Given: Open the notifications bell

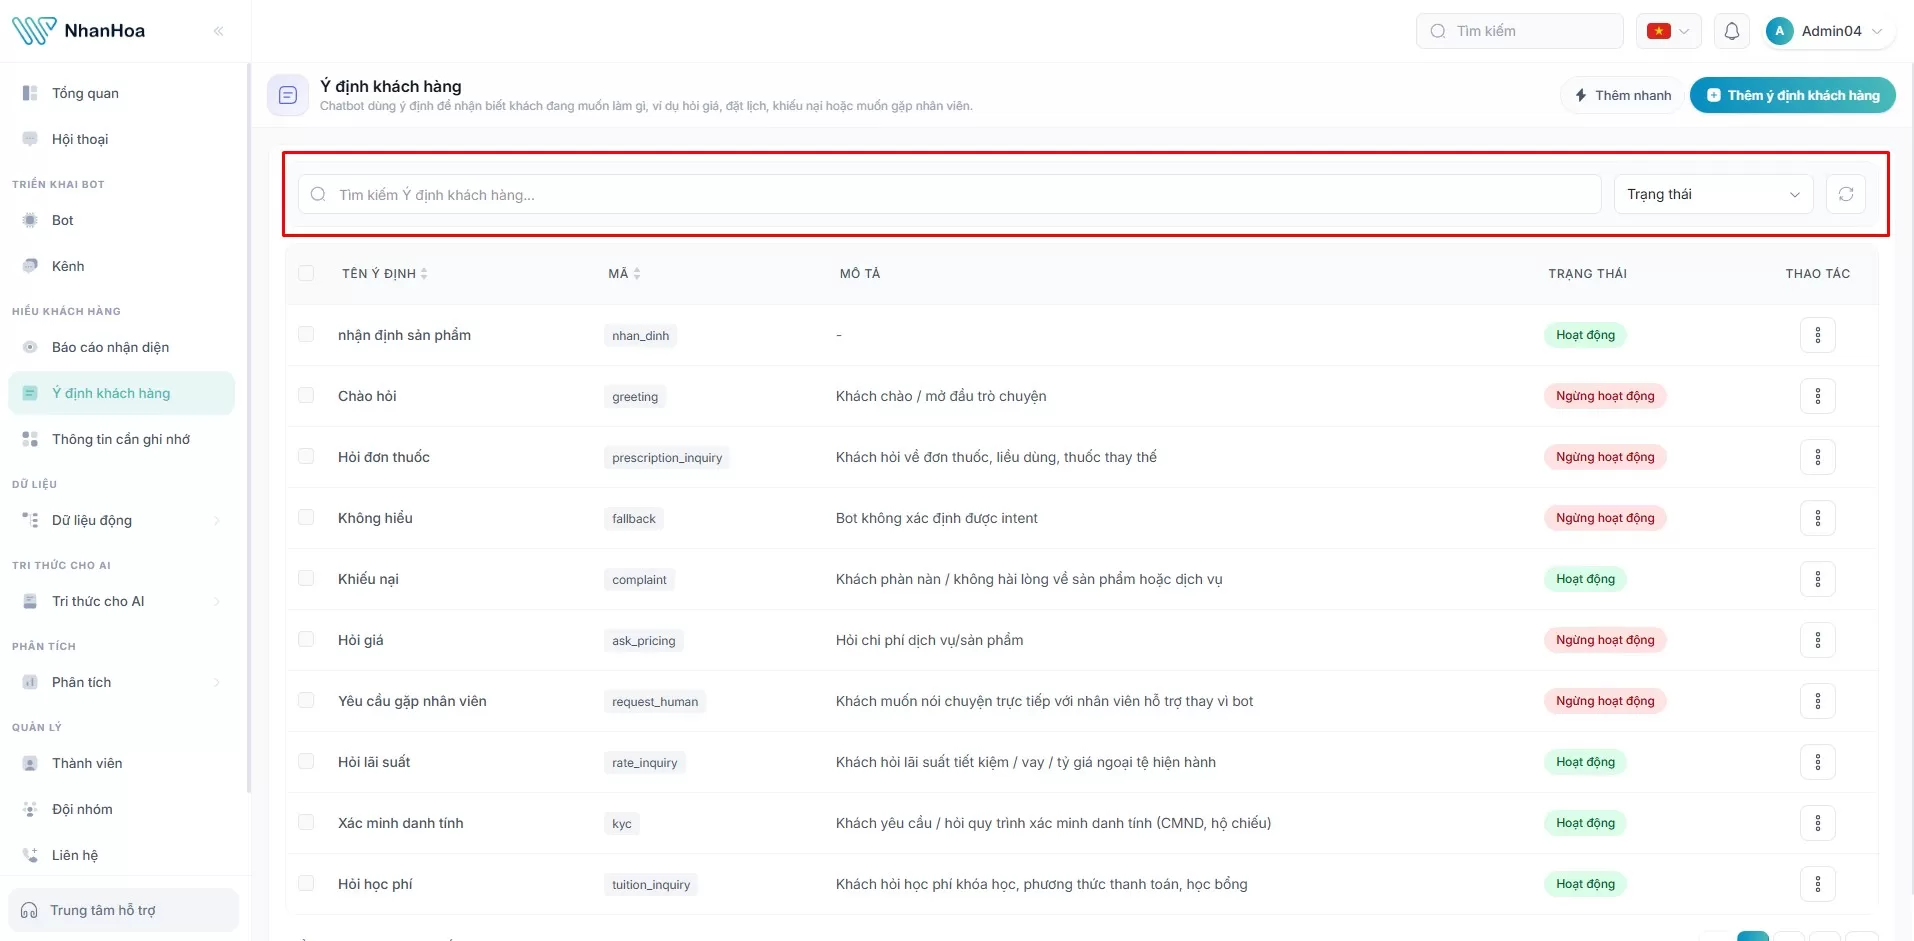Looking at the screenshot, I should (1732, 31).
